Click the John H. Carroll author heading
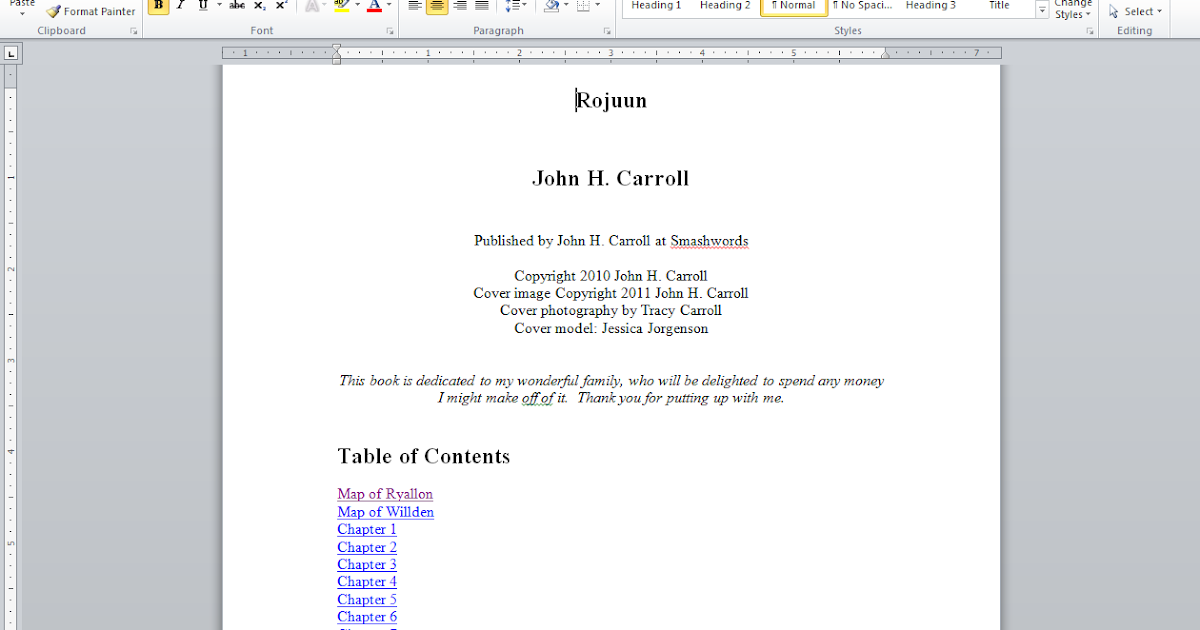The width and height of the screenshot is (1200, 630). (x=611, y=178)
